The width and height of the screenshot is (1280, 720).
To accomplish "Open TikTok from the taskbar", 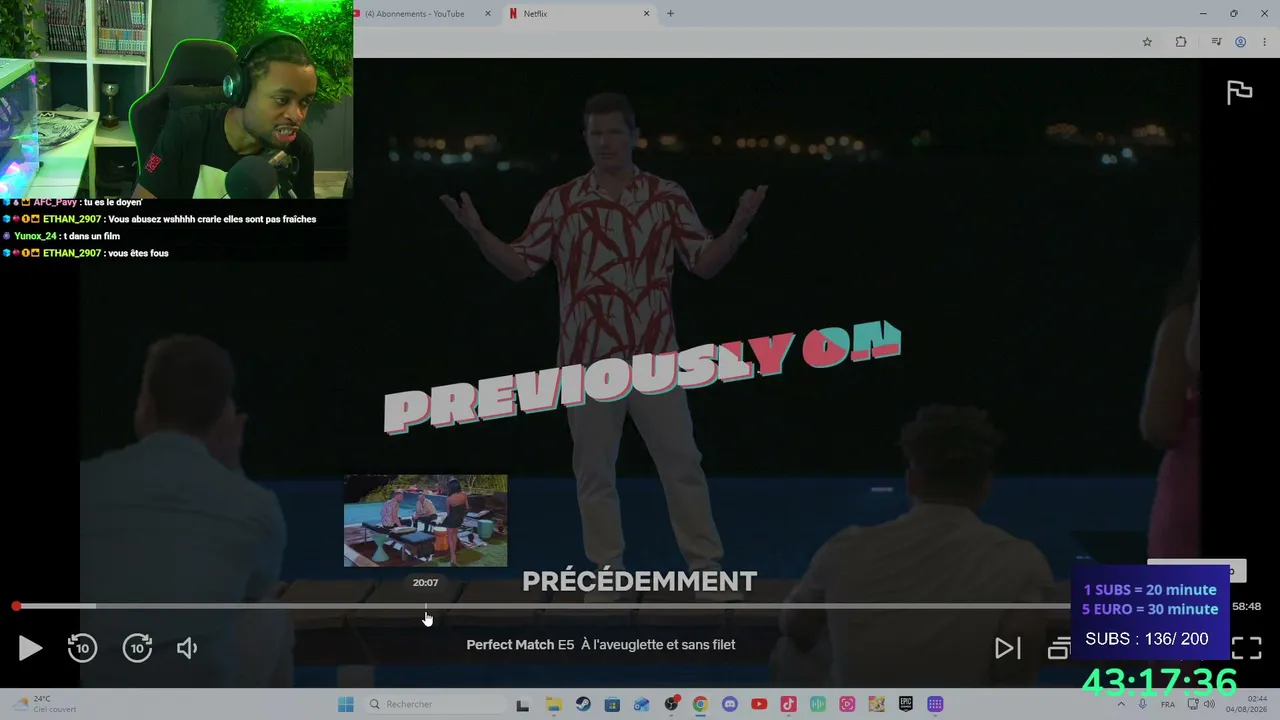I will tap(788, 704).
